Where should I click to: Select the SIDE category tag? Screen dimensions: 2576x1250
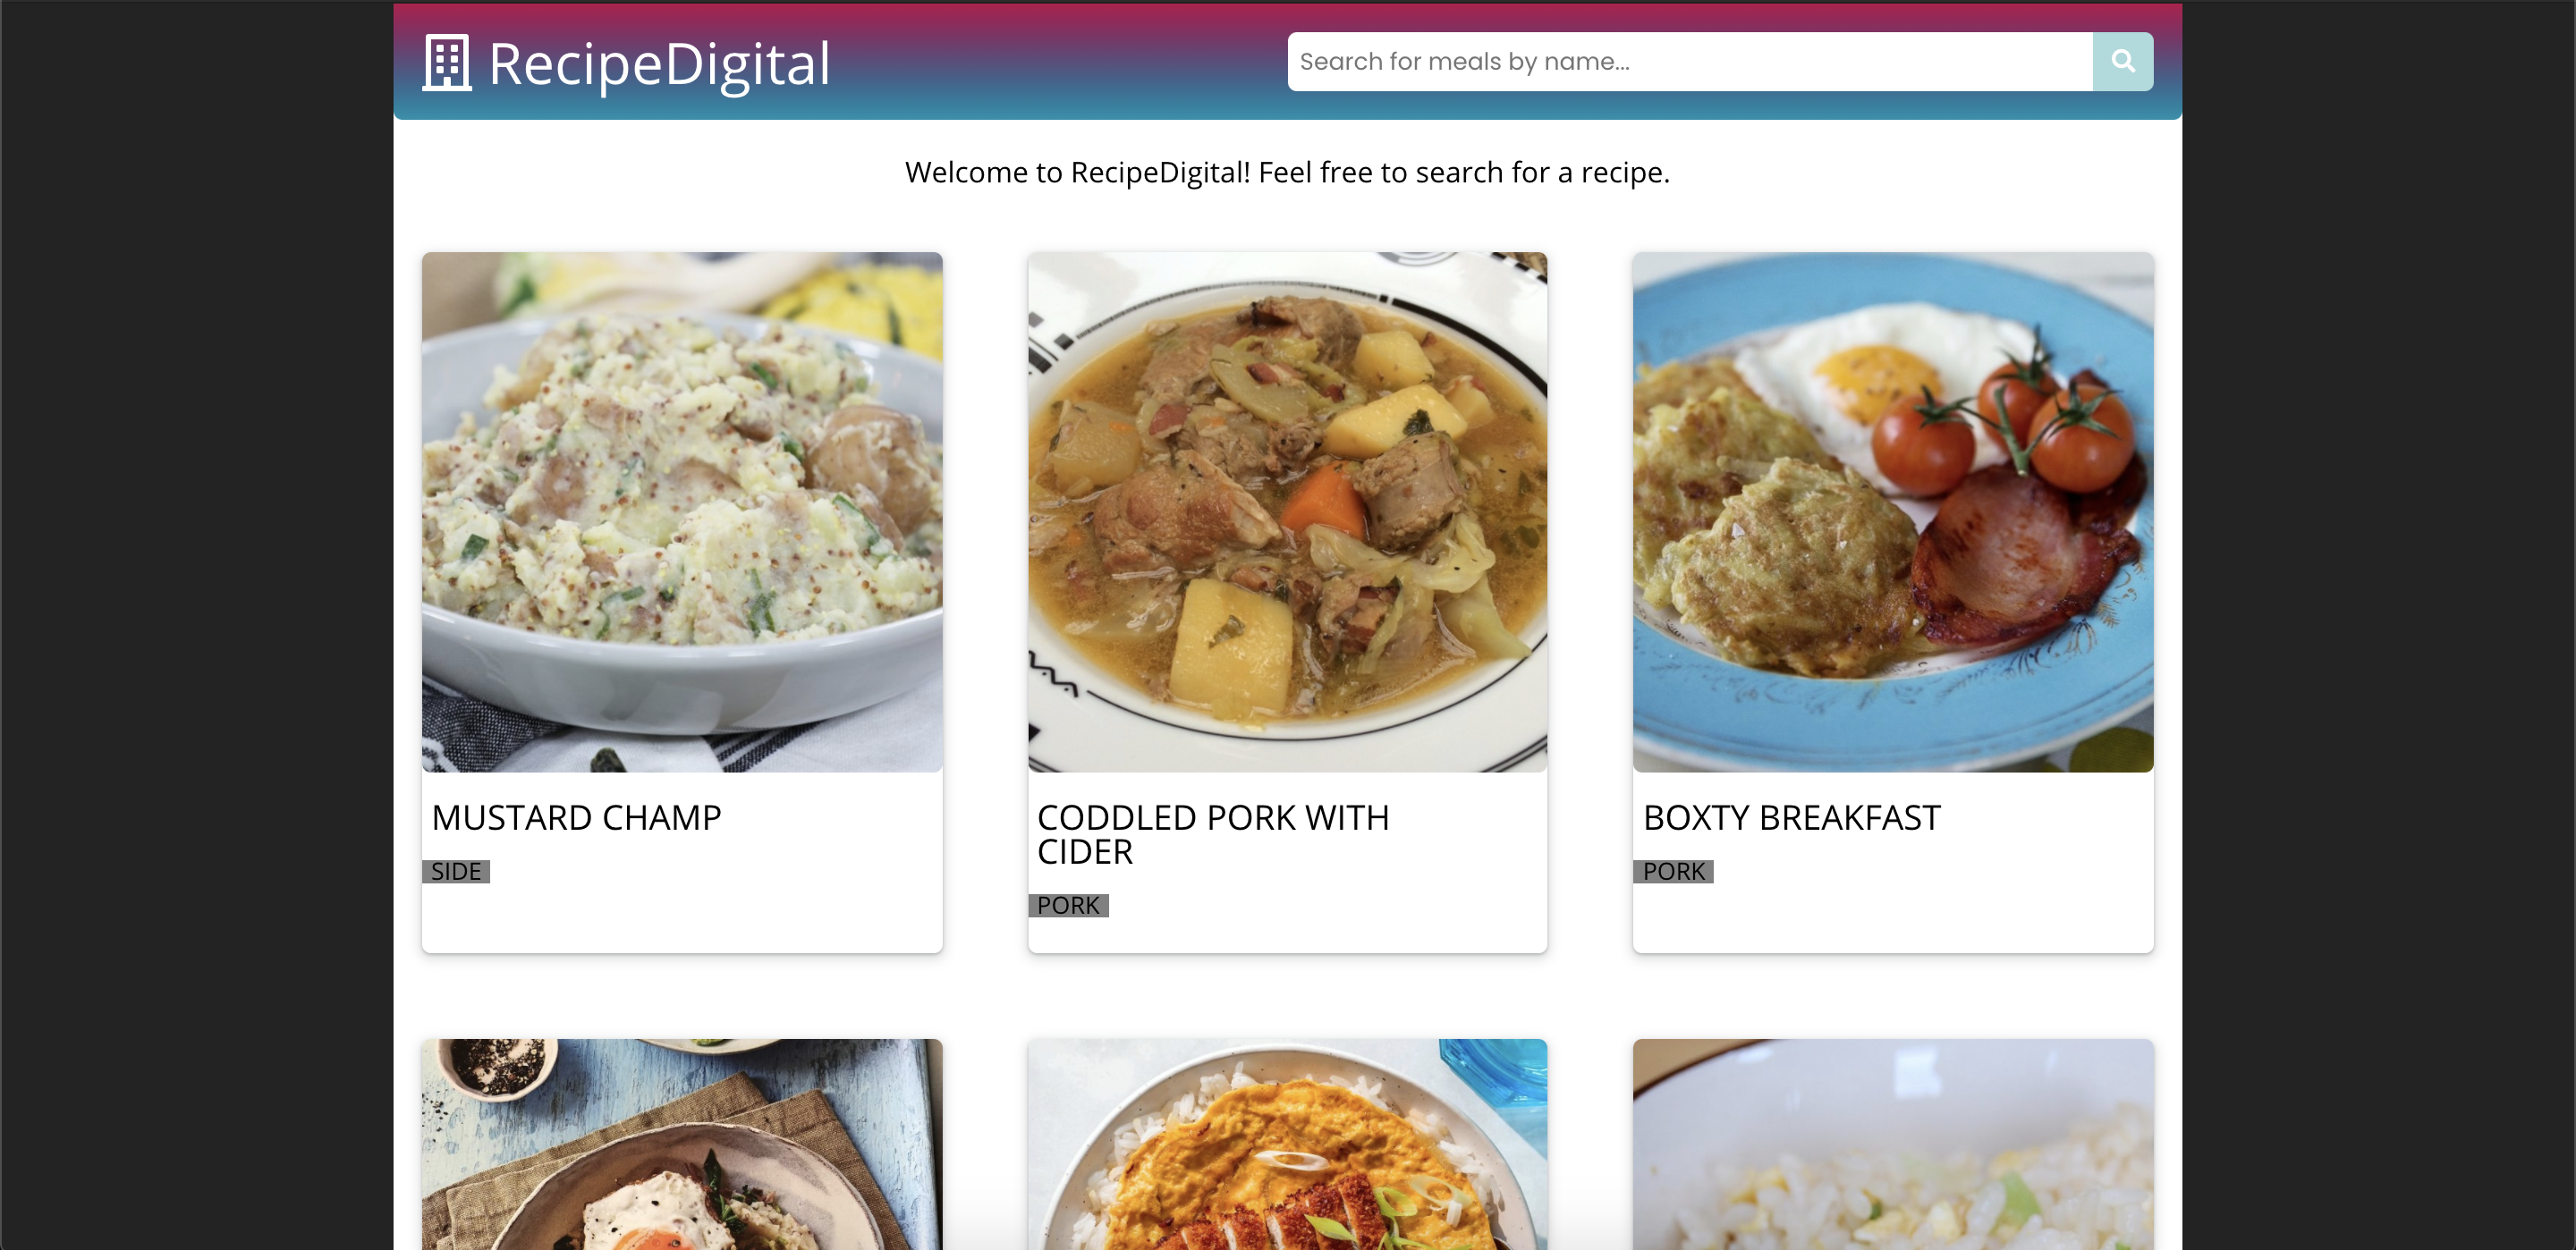456,871
